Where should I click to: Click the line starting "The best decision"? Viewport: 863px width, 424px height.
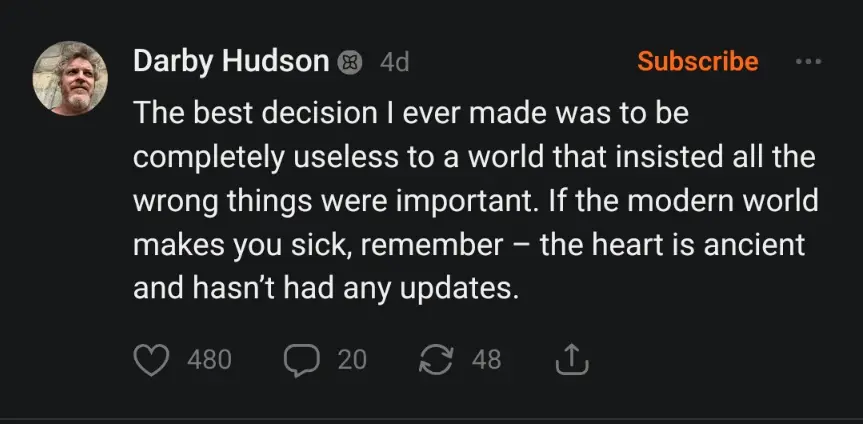pyautogui.click(x=411, y=114)
